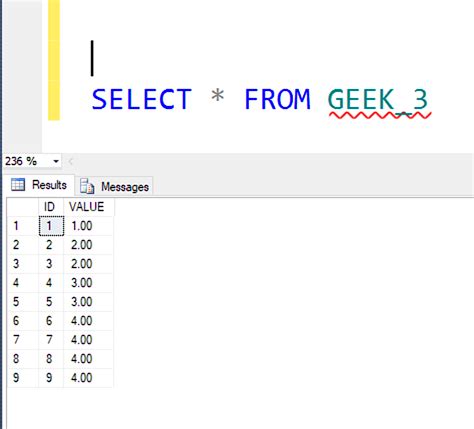Click the Results grid icon
The image size is (474, 429).
click(x=18, y=184)
